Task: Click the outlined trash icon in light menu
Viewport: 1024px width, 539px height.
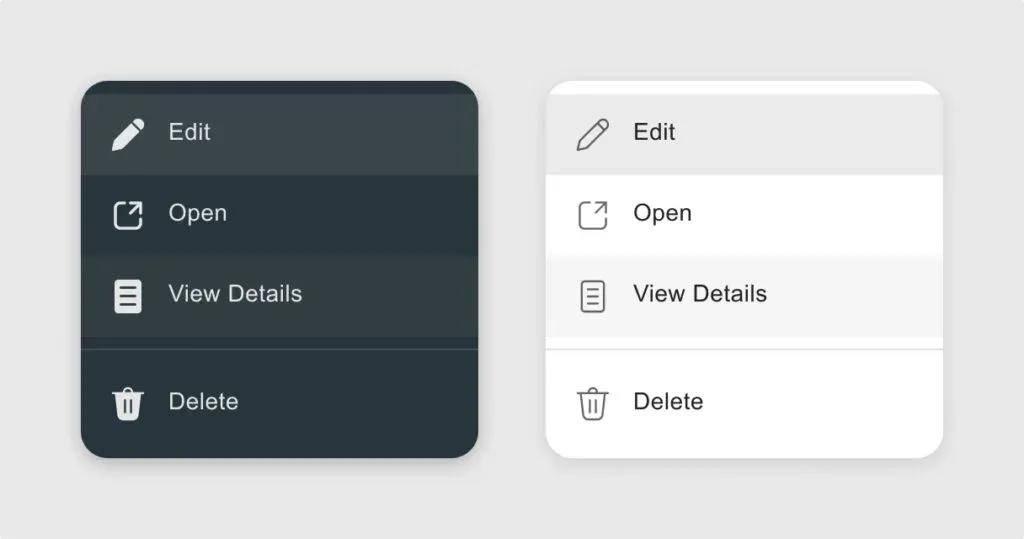Action: pos(593,404)
